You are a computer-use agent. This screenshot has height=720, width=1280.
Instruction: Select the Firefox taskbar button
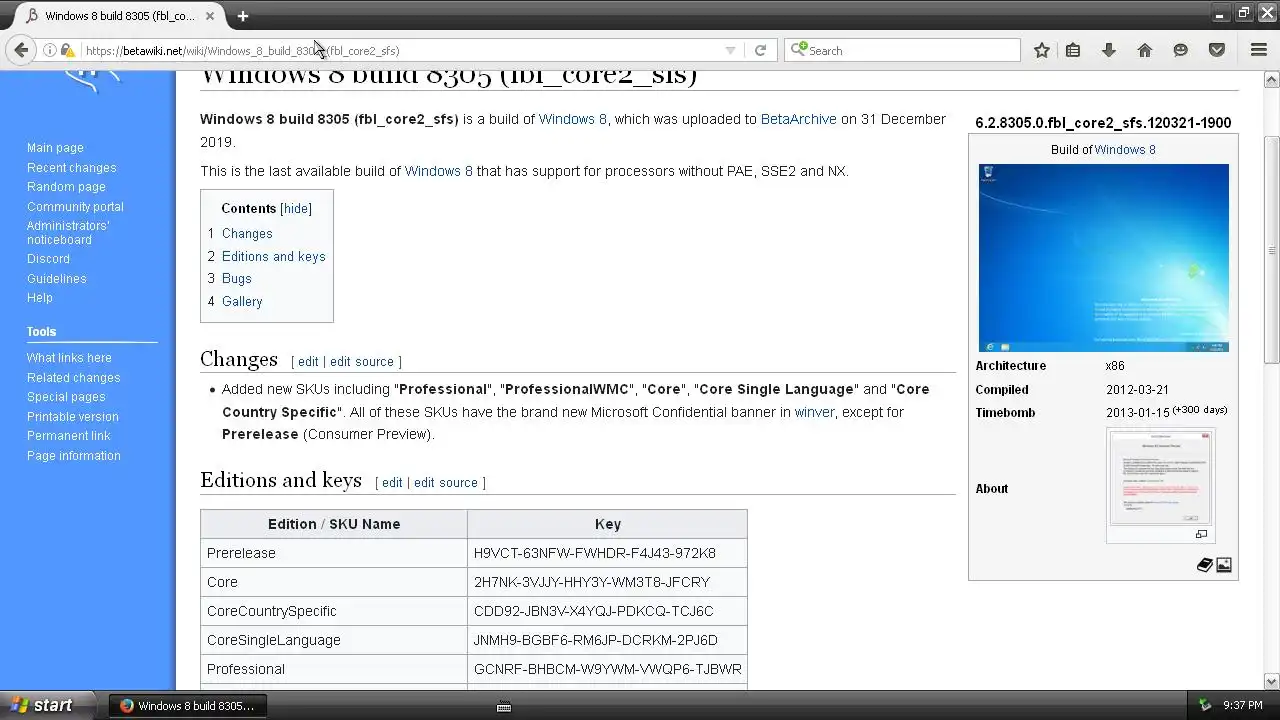[x=187, y=706]
